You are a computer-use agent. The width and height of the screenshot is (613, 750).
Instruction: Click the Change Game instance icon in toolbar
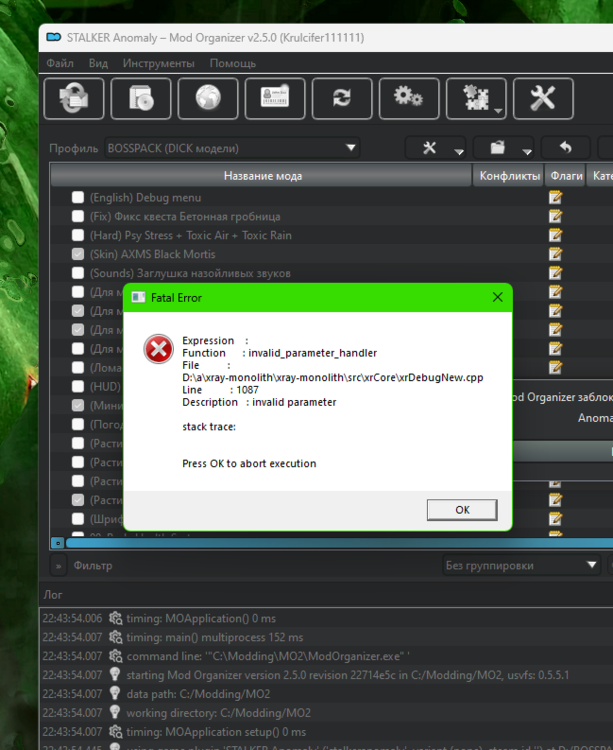(75, 99)
